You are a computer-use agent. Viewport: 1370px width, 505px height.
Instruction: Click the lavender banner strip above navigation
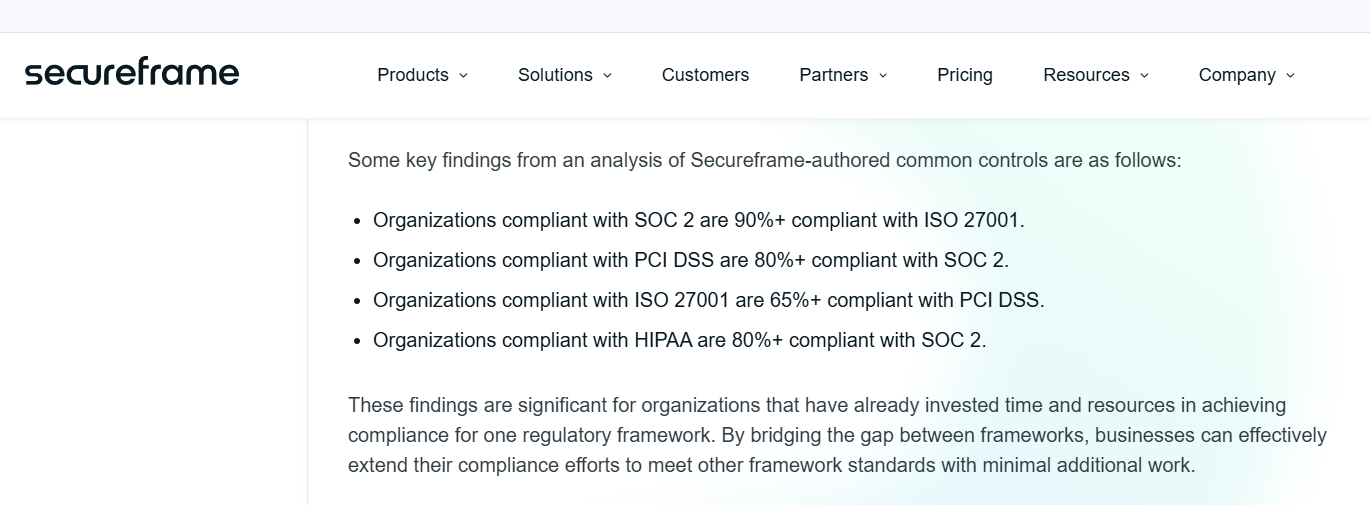click(x=685, y=16)
